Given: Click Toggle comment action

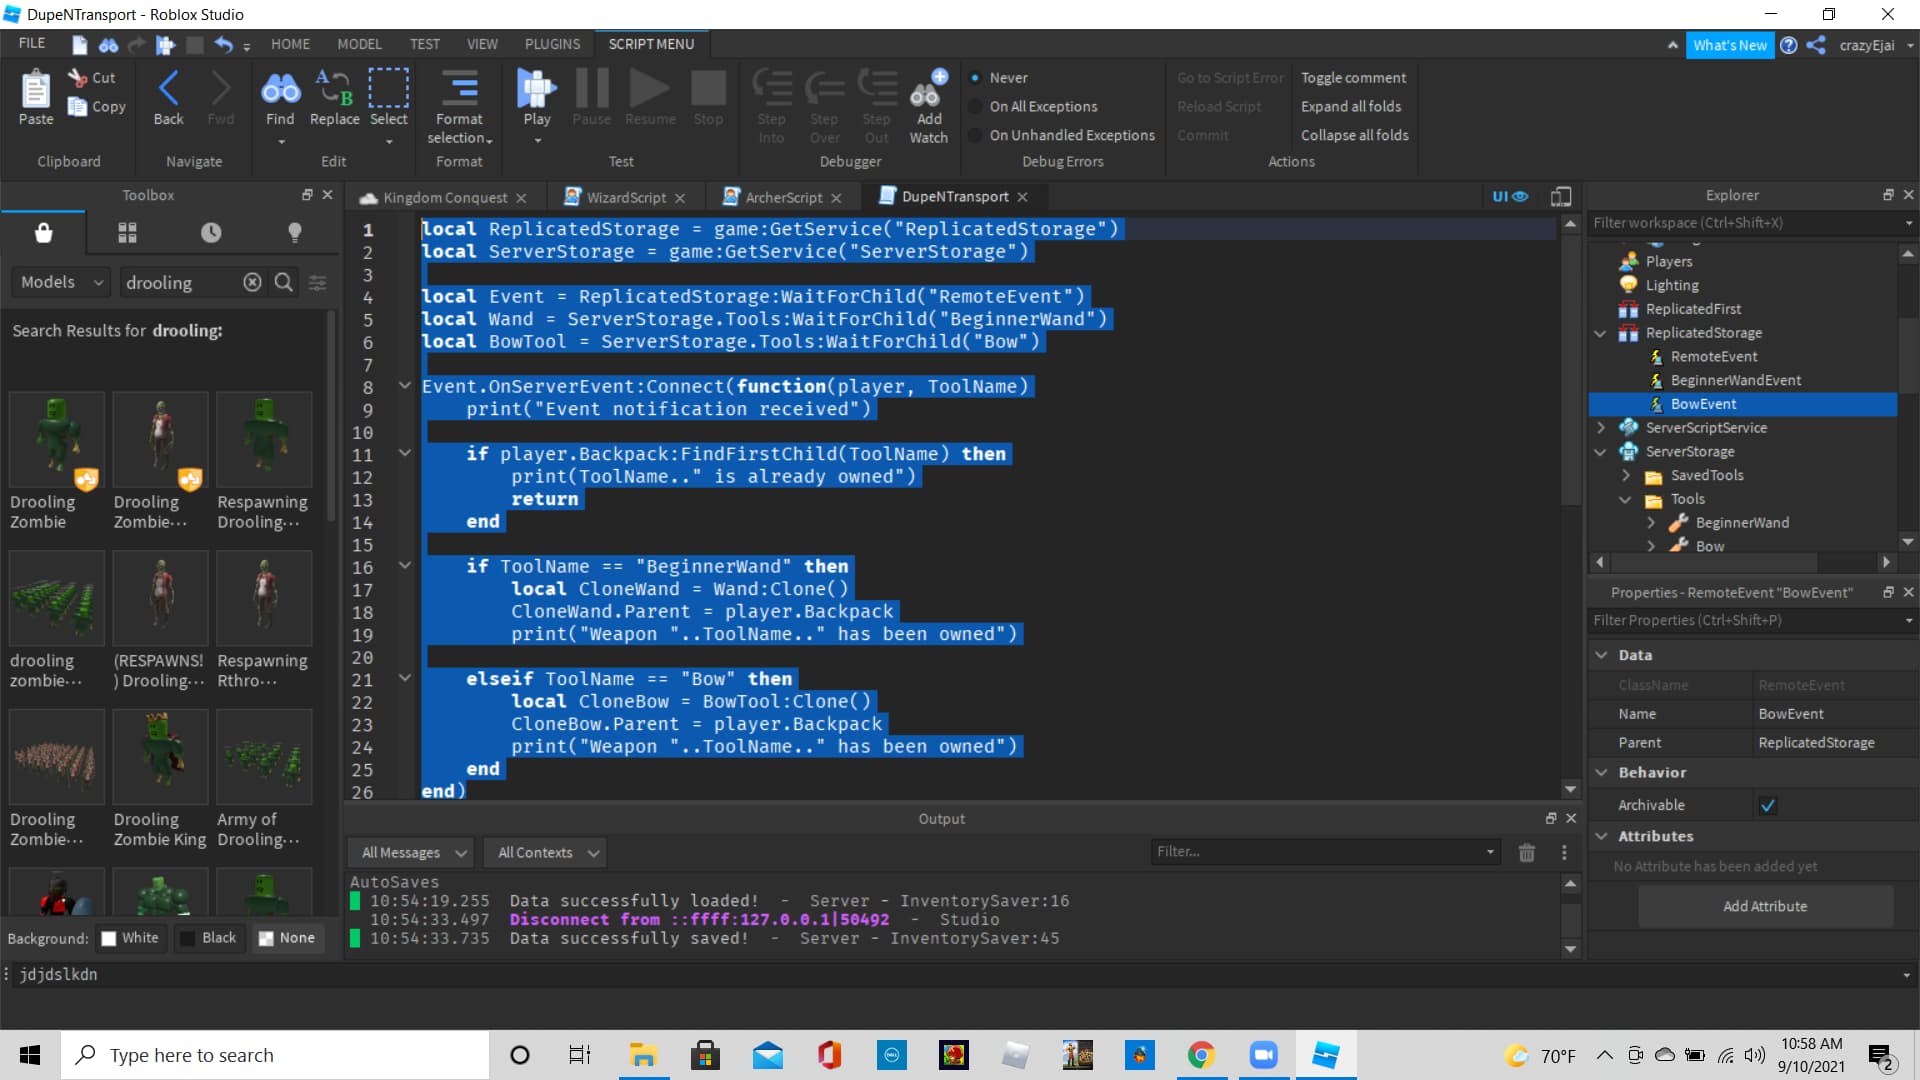Looking at the screenshot, I should point(1353,78).
